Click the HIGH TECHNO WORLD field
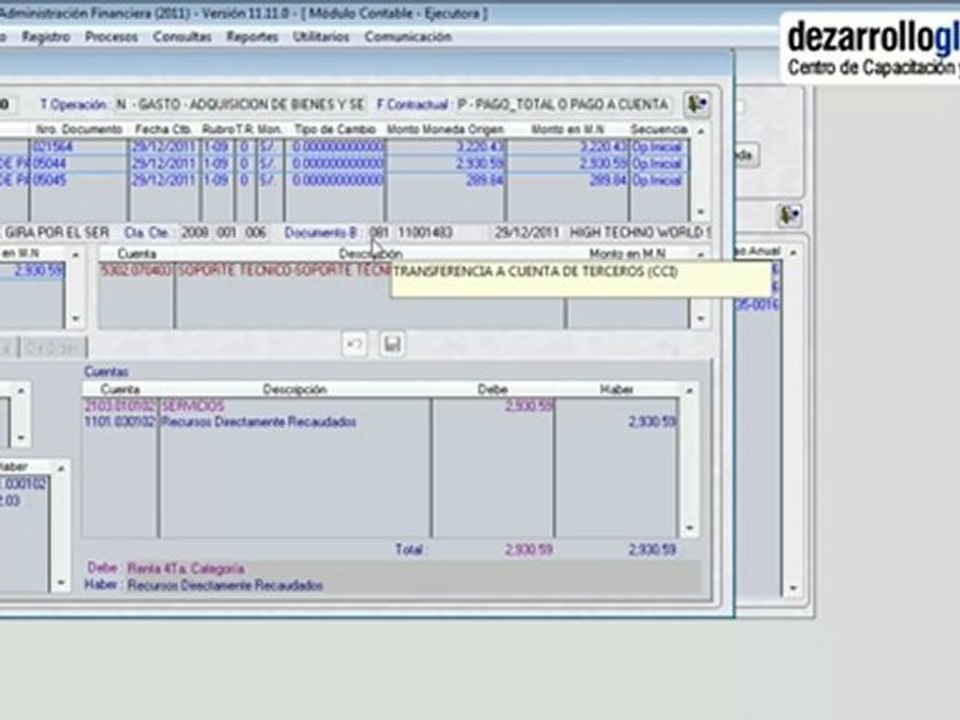960x720 pixels. pyautogui.click(x=640, y=233)
